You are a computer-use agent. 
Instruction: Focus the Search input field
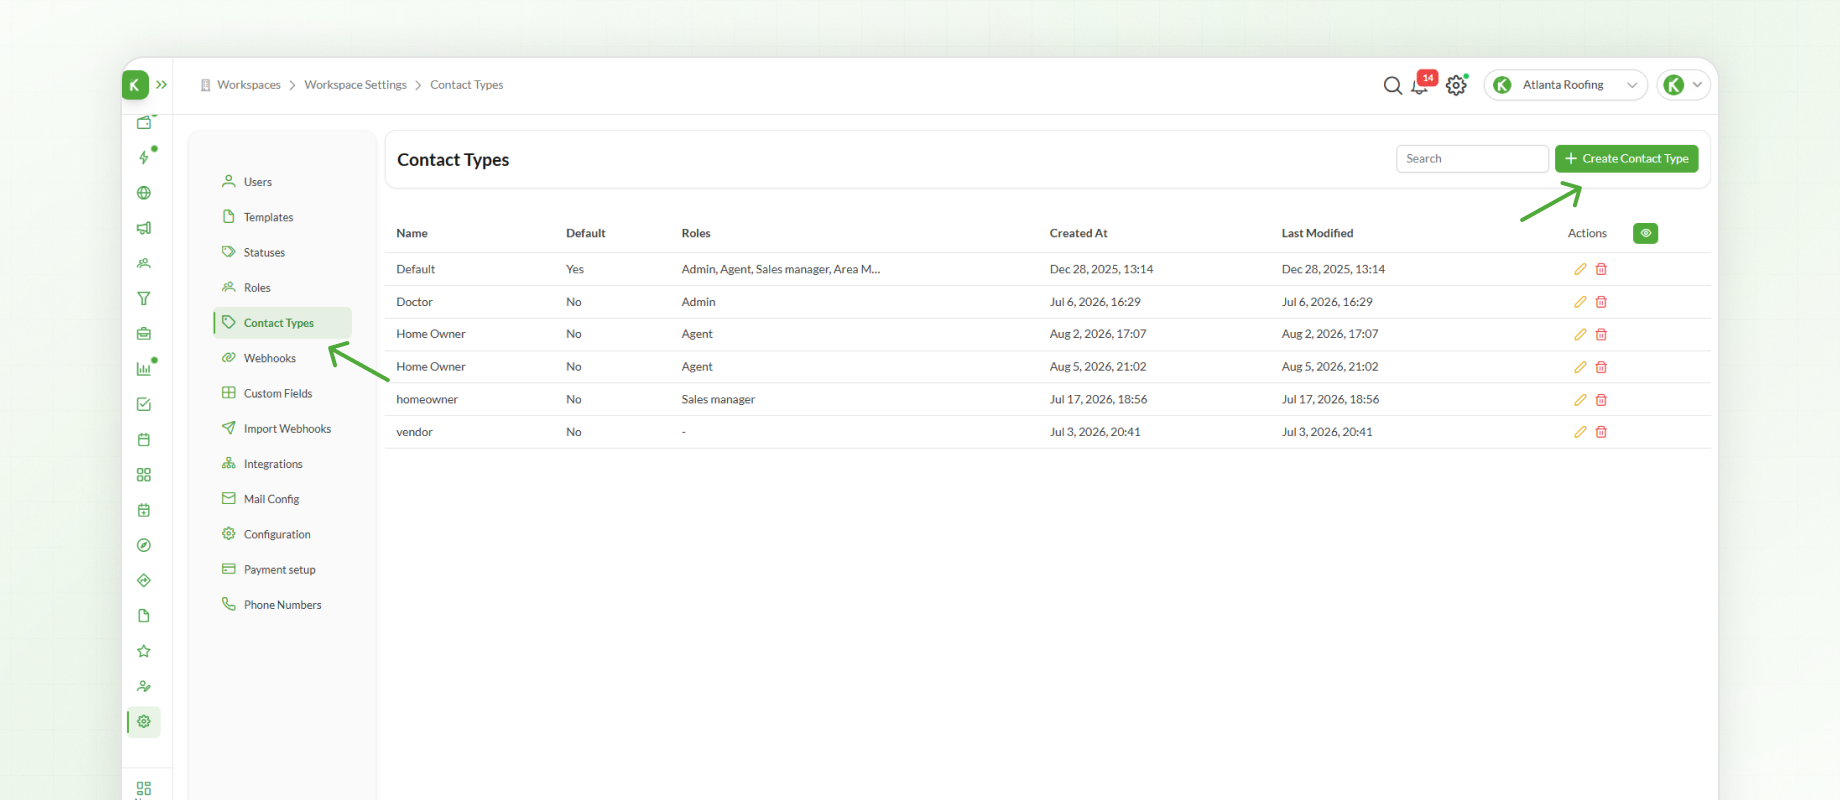click(1472, 159)
